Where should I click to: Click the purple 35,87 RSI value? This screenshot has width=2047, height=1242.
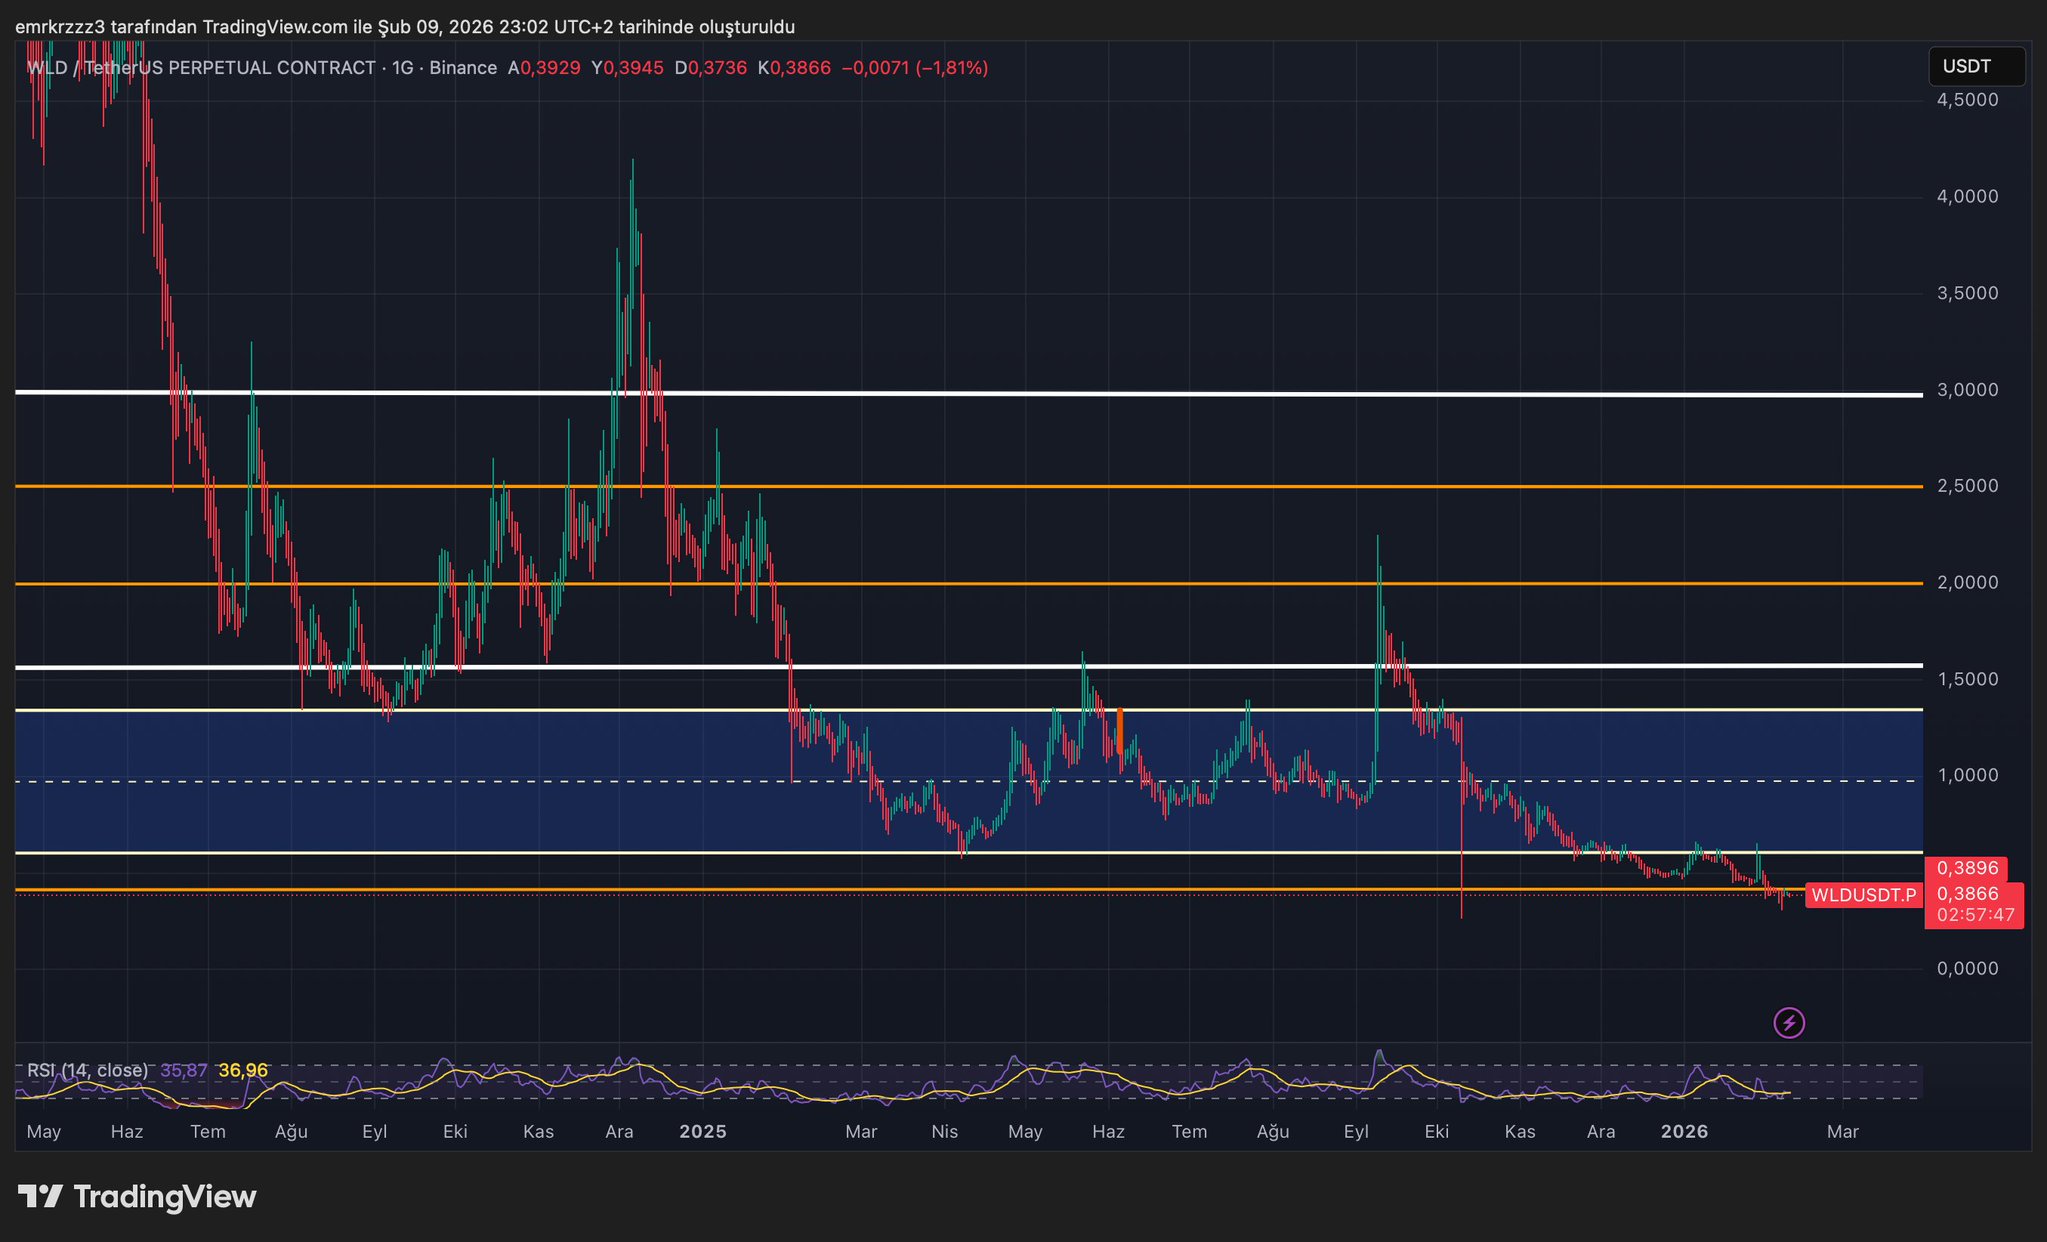pos(184,1070)
